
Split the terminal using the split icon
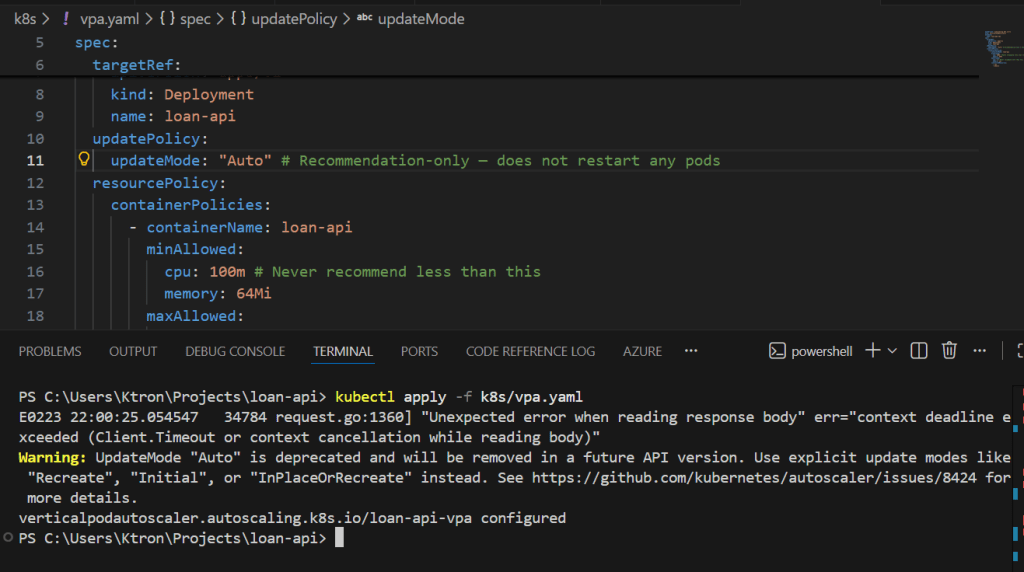919,351
